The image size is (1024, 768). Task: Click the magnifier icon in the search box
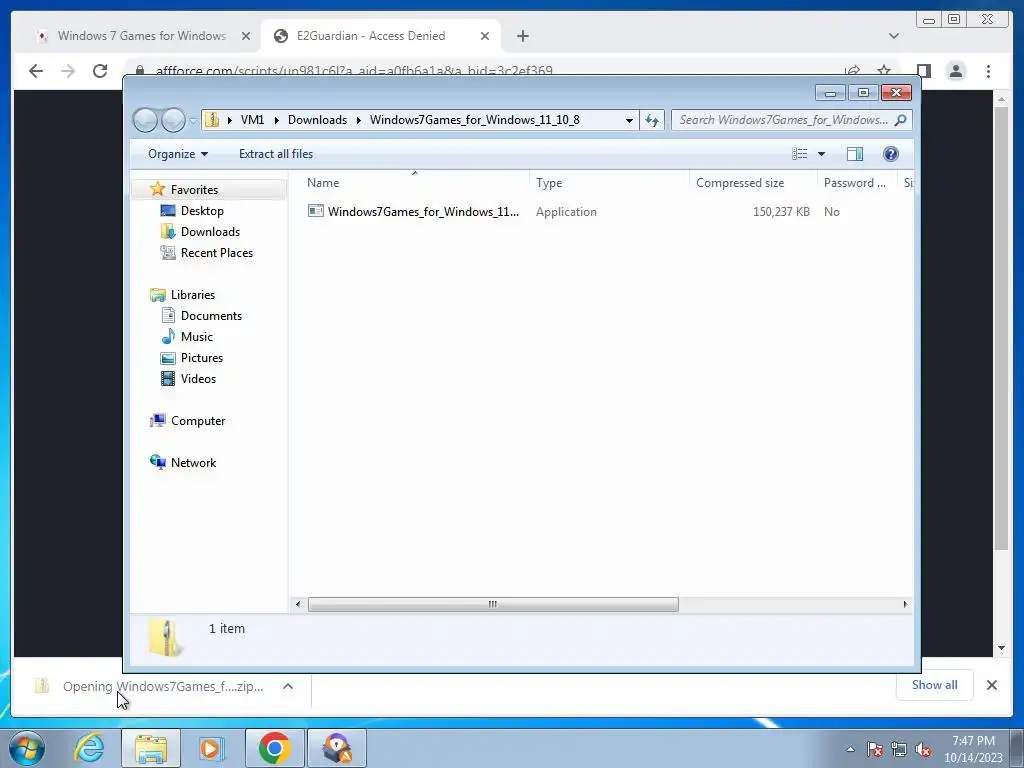pos(901,120)
